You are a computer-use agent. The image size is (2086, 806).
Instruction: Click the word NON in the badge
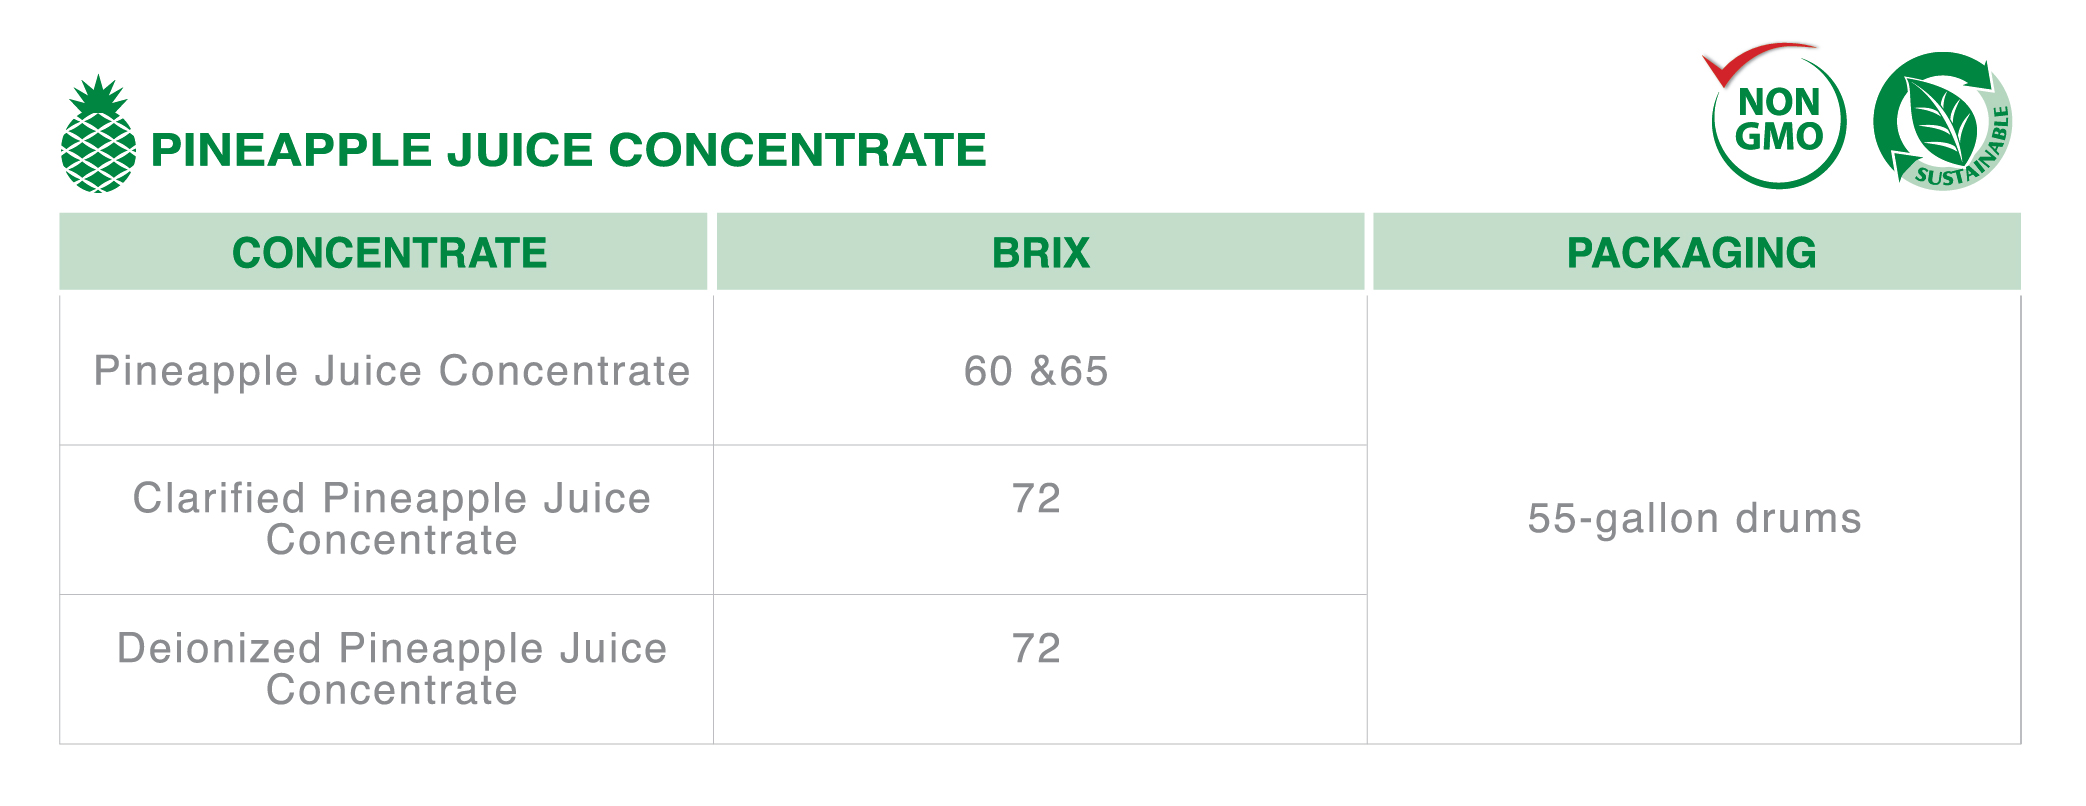tap(1779, 102)
